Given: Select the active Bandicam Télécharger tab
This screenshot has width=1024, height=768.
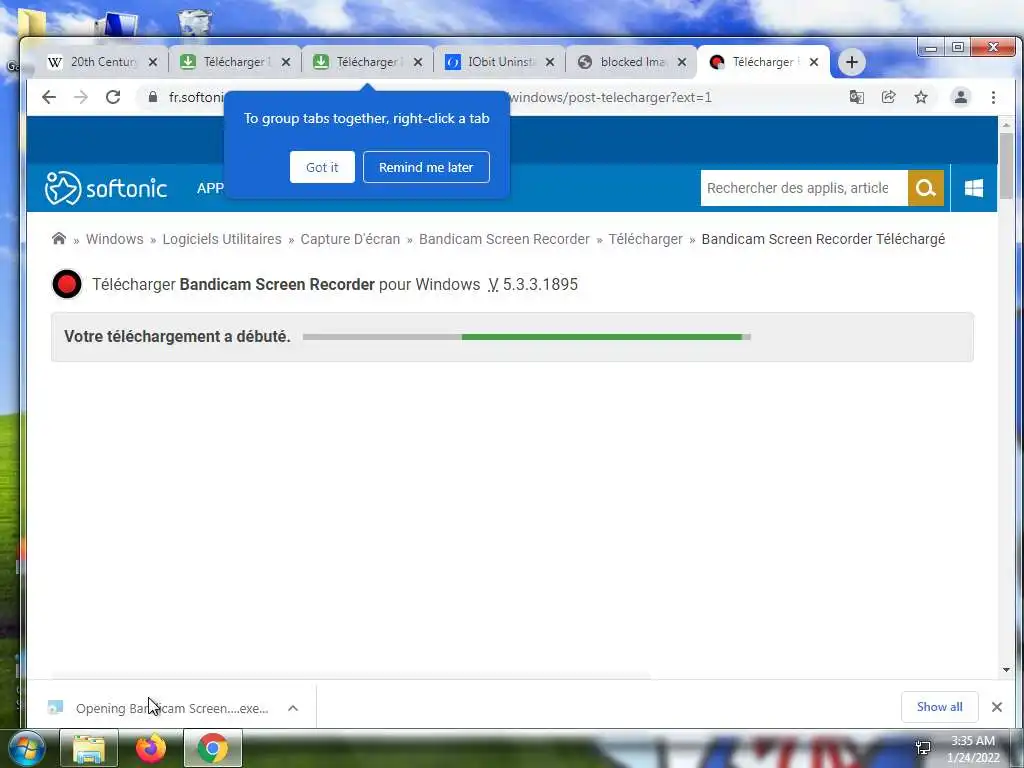Looking at the screenshot, I should tap(762, 62).
